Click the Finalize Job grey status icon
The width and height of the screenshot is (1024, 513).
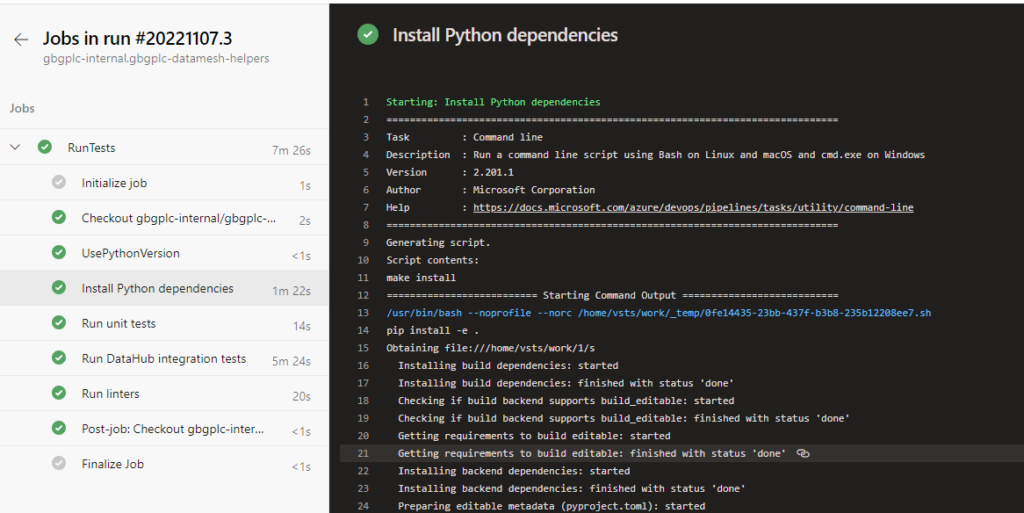[x=59, y=463]
